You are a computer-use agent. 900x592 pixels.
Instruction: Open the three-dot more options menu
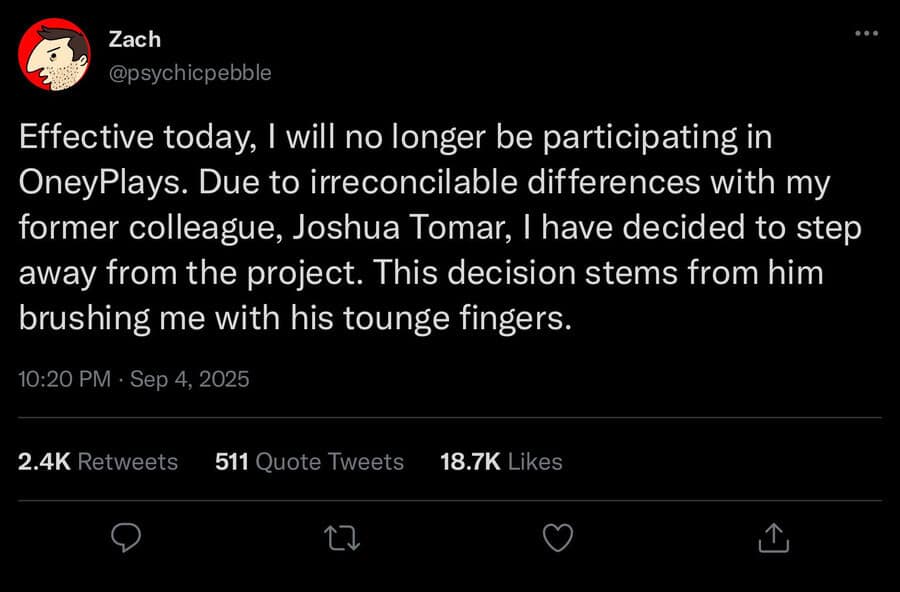(x=866, y=33)
